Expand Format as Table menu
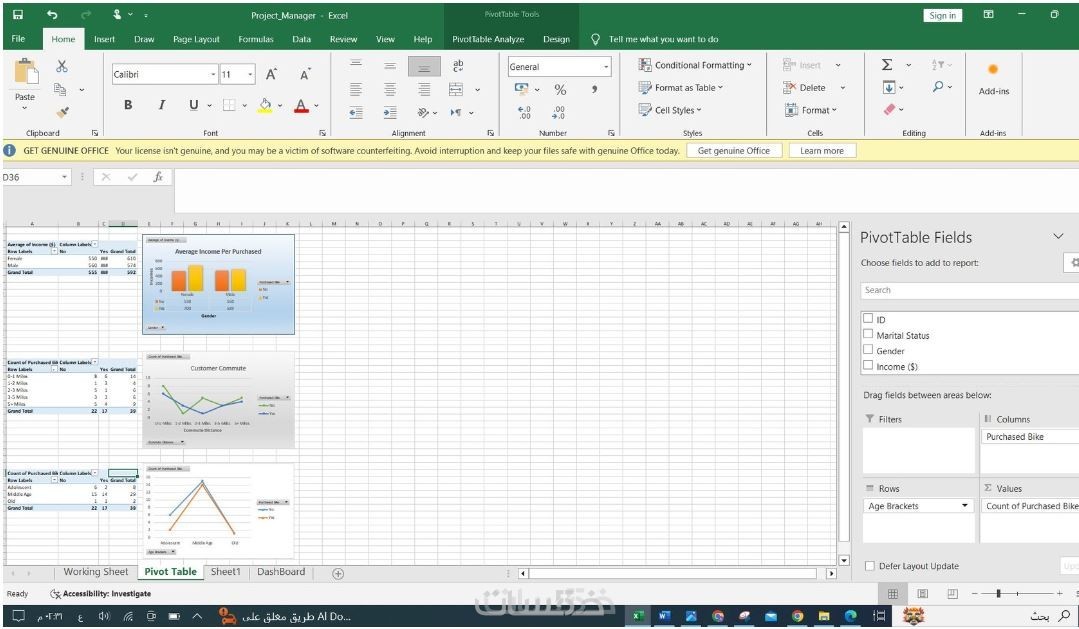This screenshot has width=1079, height=629. click(x=681, y=87)
